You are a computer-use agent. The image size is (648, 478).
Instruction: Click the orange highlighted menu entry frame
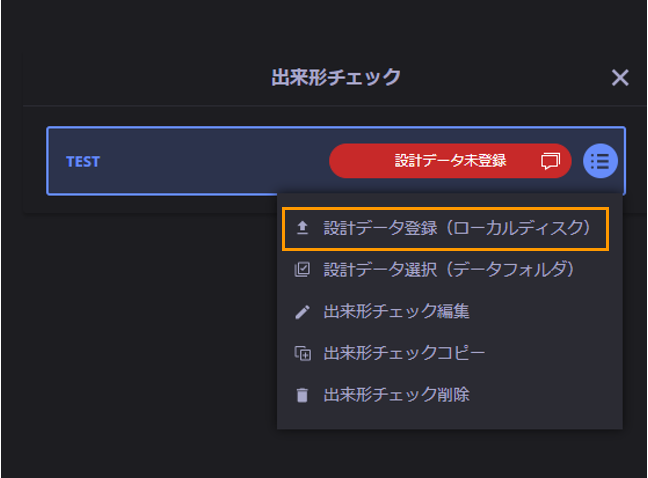point(446,229)
